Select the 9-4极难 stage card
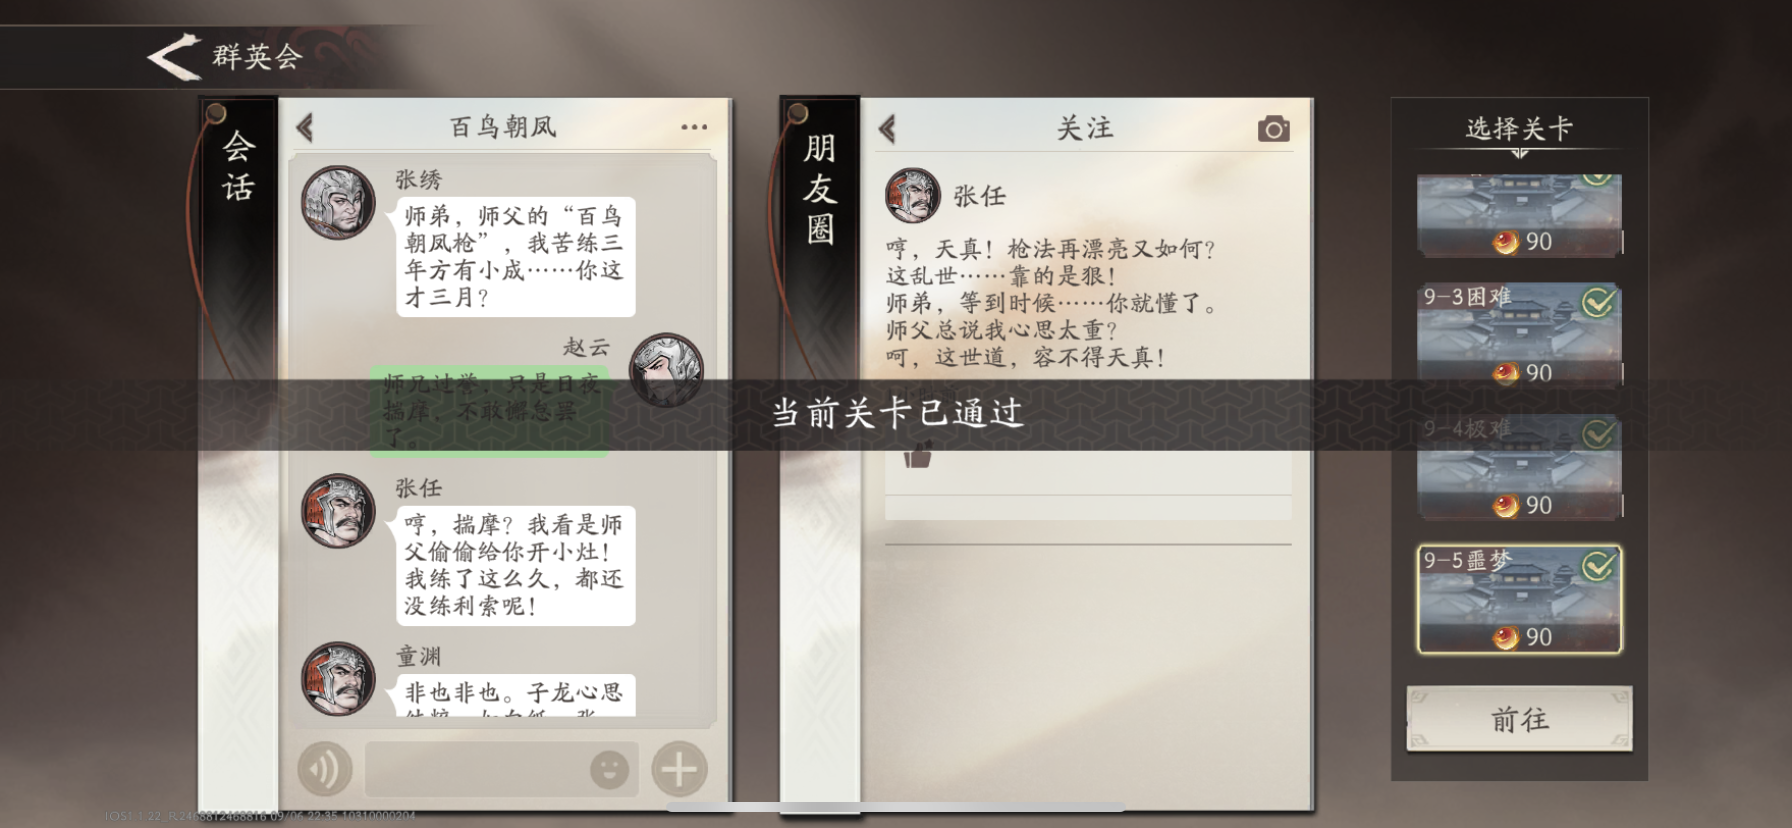1792x828 pixels. click(x=1519, y=468)
